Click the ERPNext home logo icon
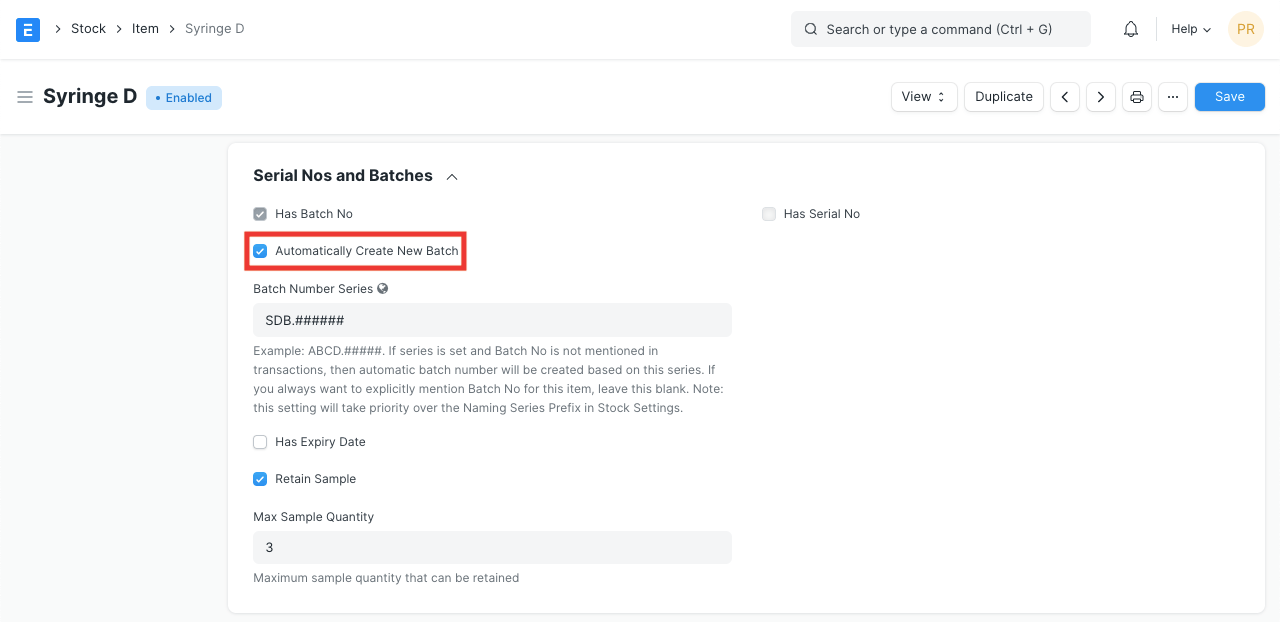This screenshot has width=1280, height=622. click(x=28, y=29)
